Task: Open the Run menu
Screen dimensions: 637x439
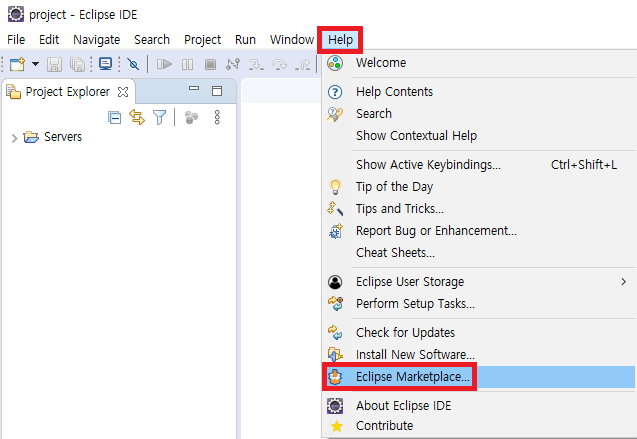Action: [245, 40]
